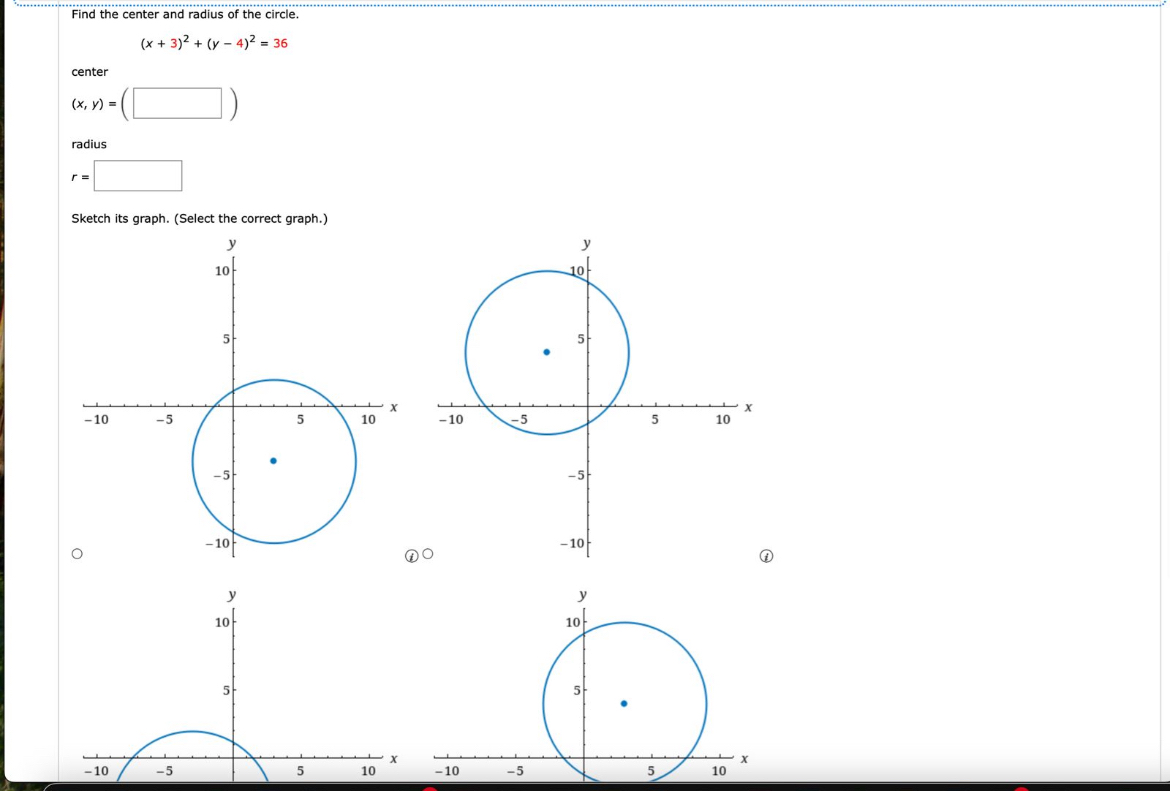
Task: Click the blue dot marking the first graph's center
Action: 272,460
